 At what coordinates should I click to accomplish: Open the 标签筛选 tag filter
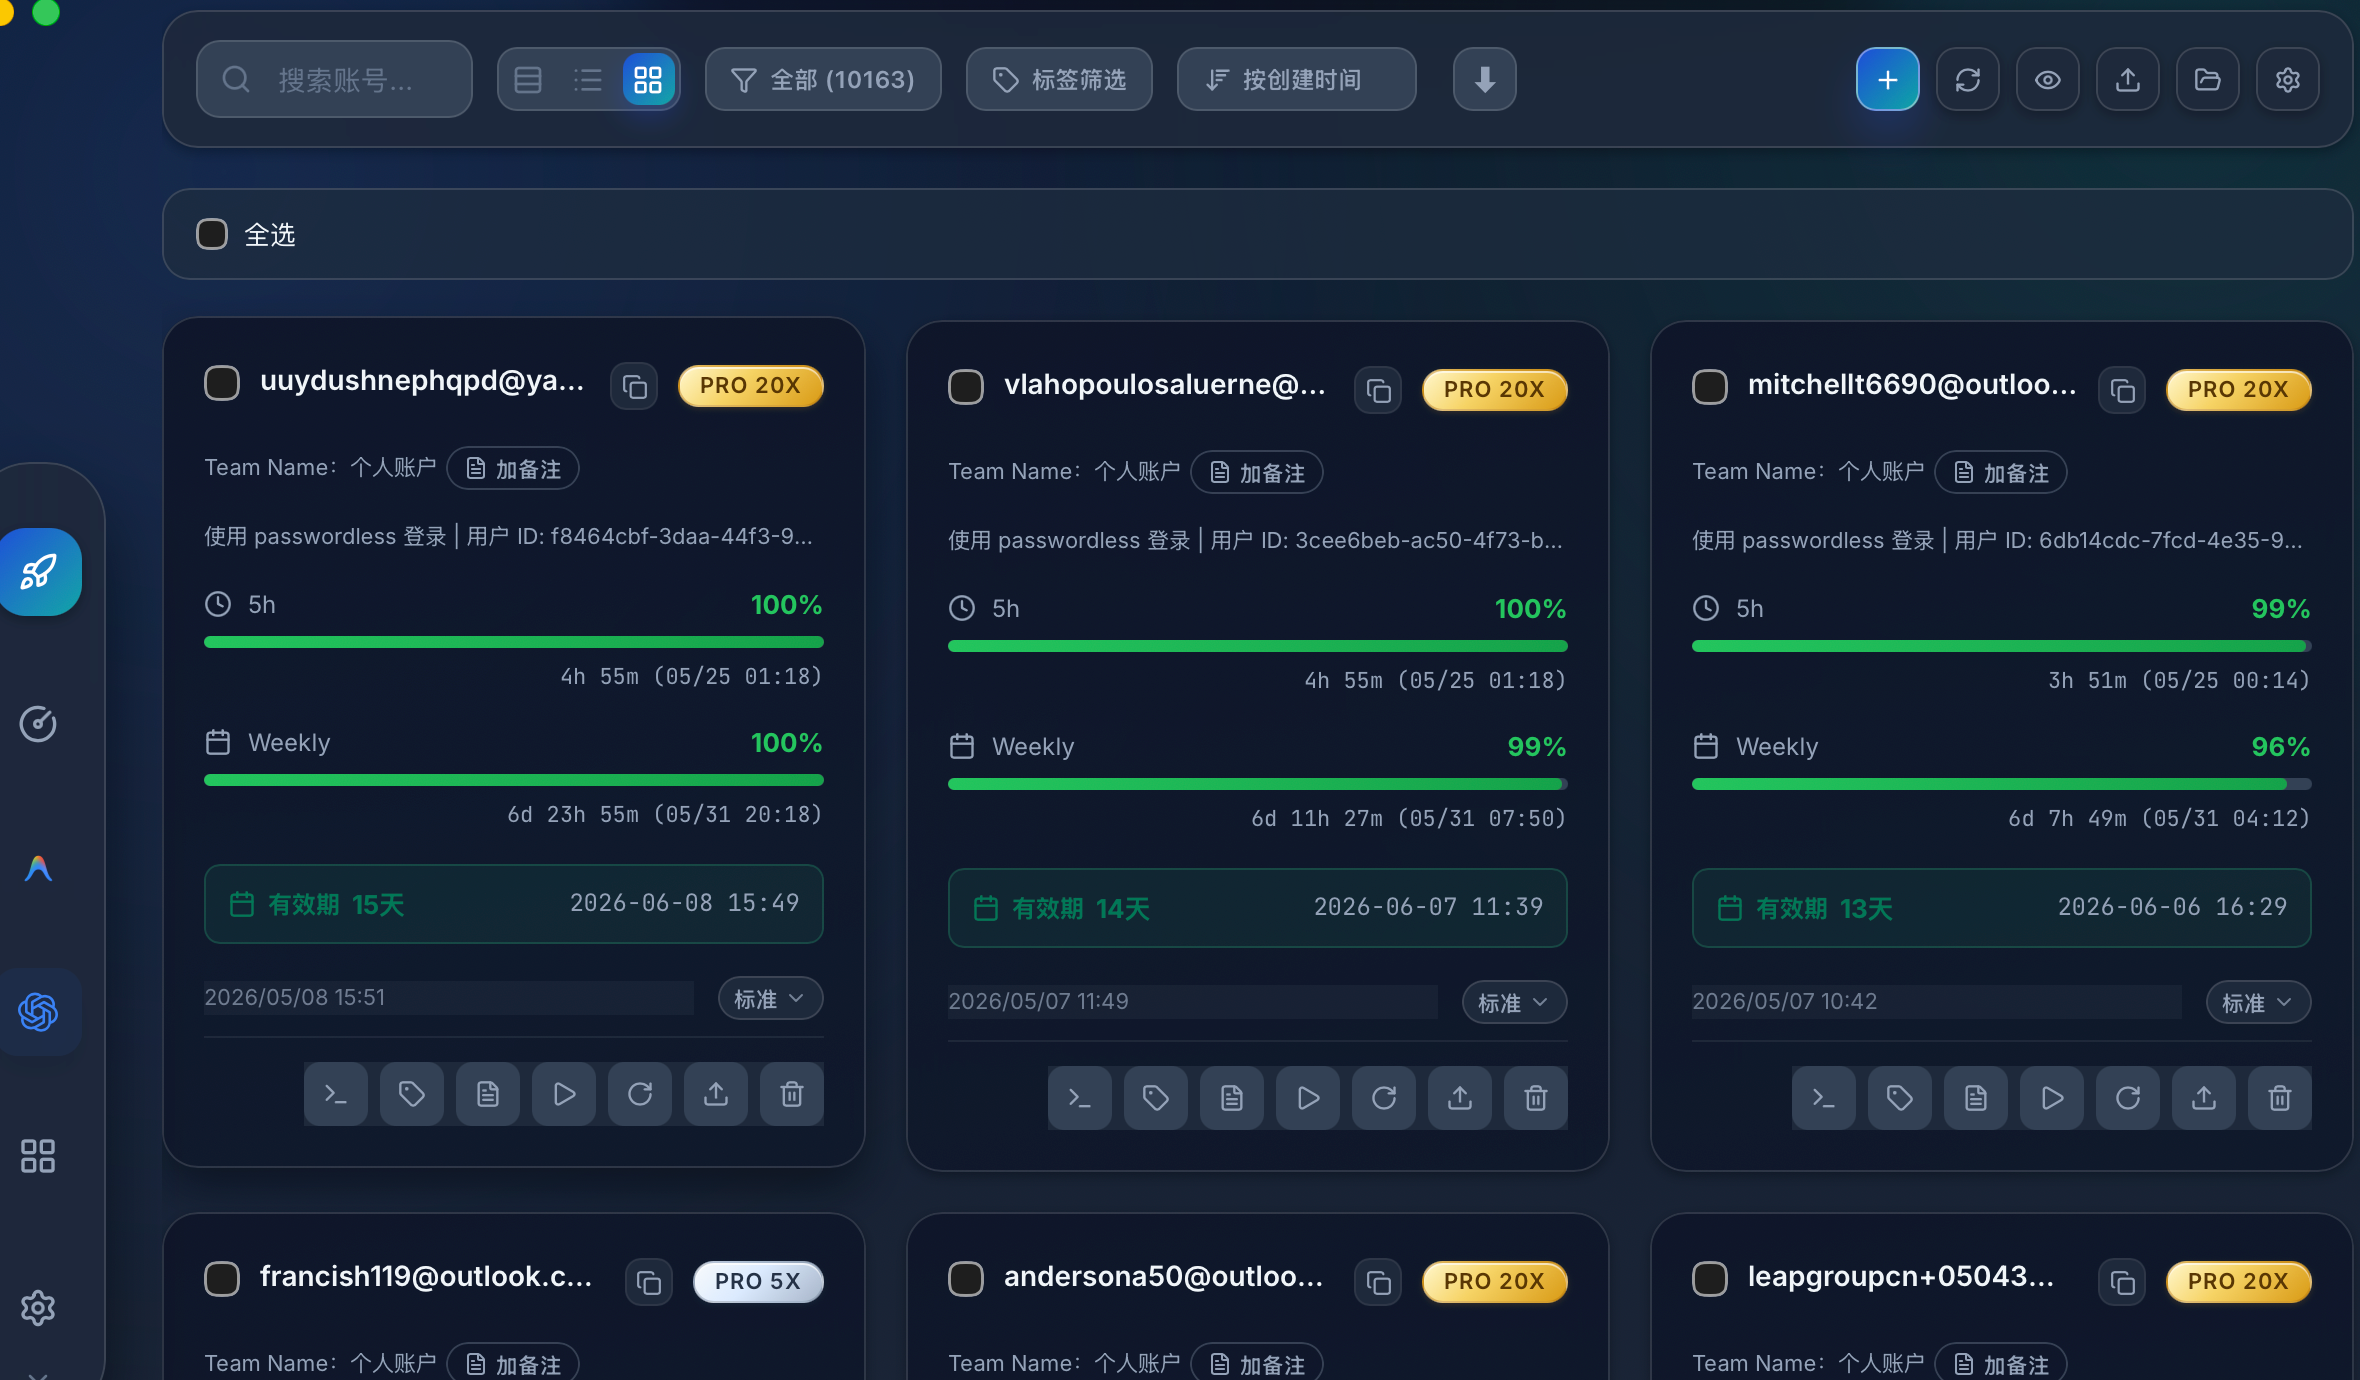[x=1059, y=79]
